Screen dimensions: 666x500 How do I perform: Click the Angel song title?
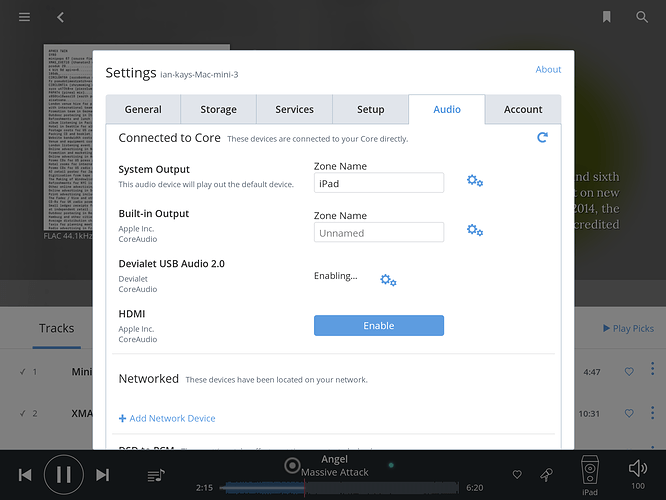pyautogui.click(x=334, y=459)
